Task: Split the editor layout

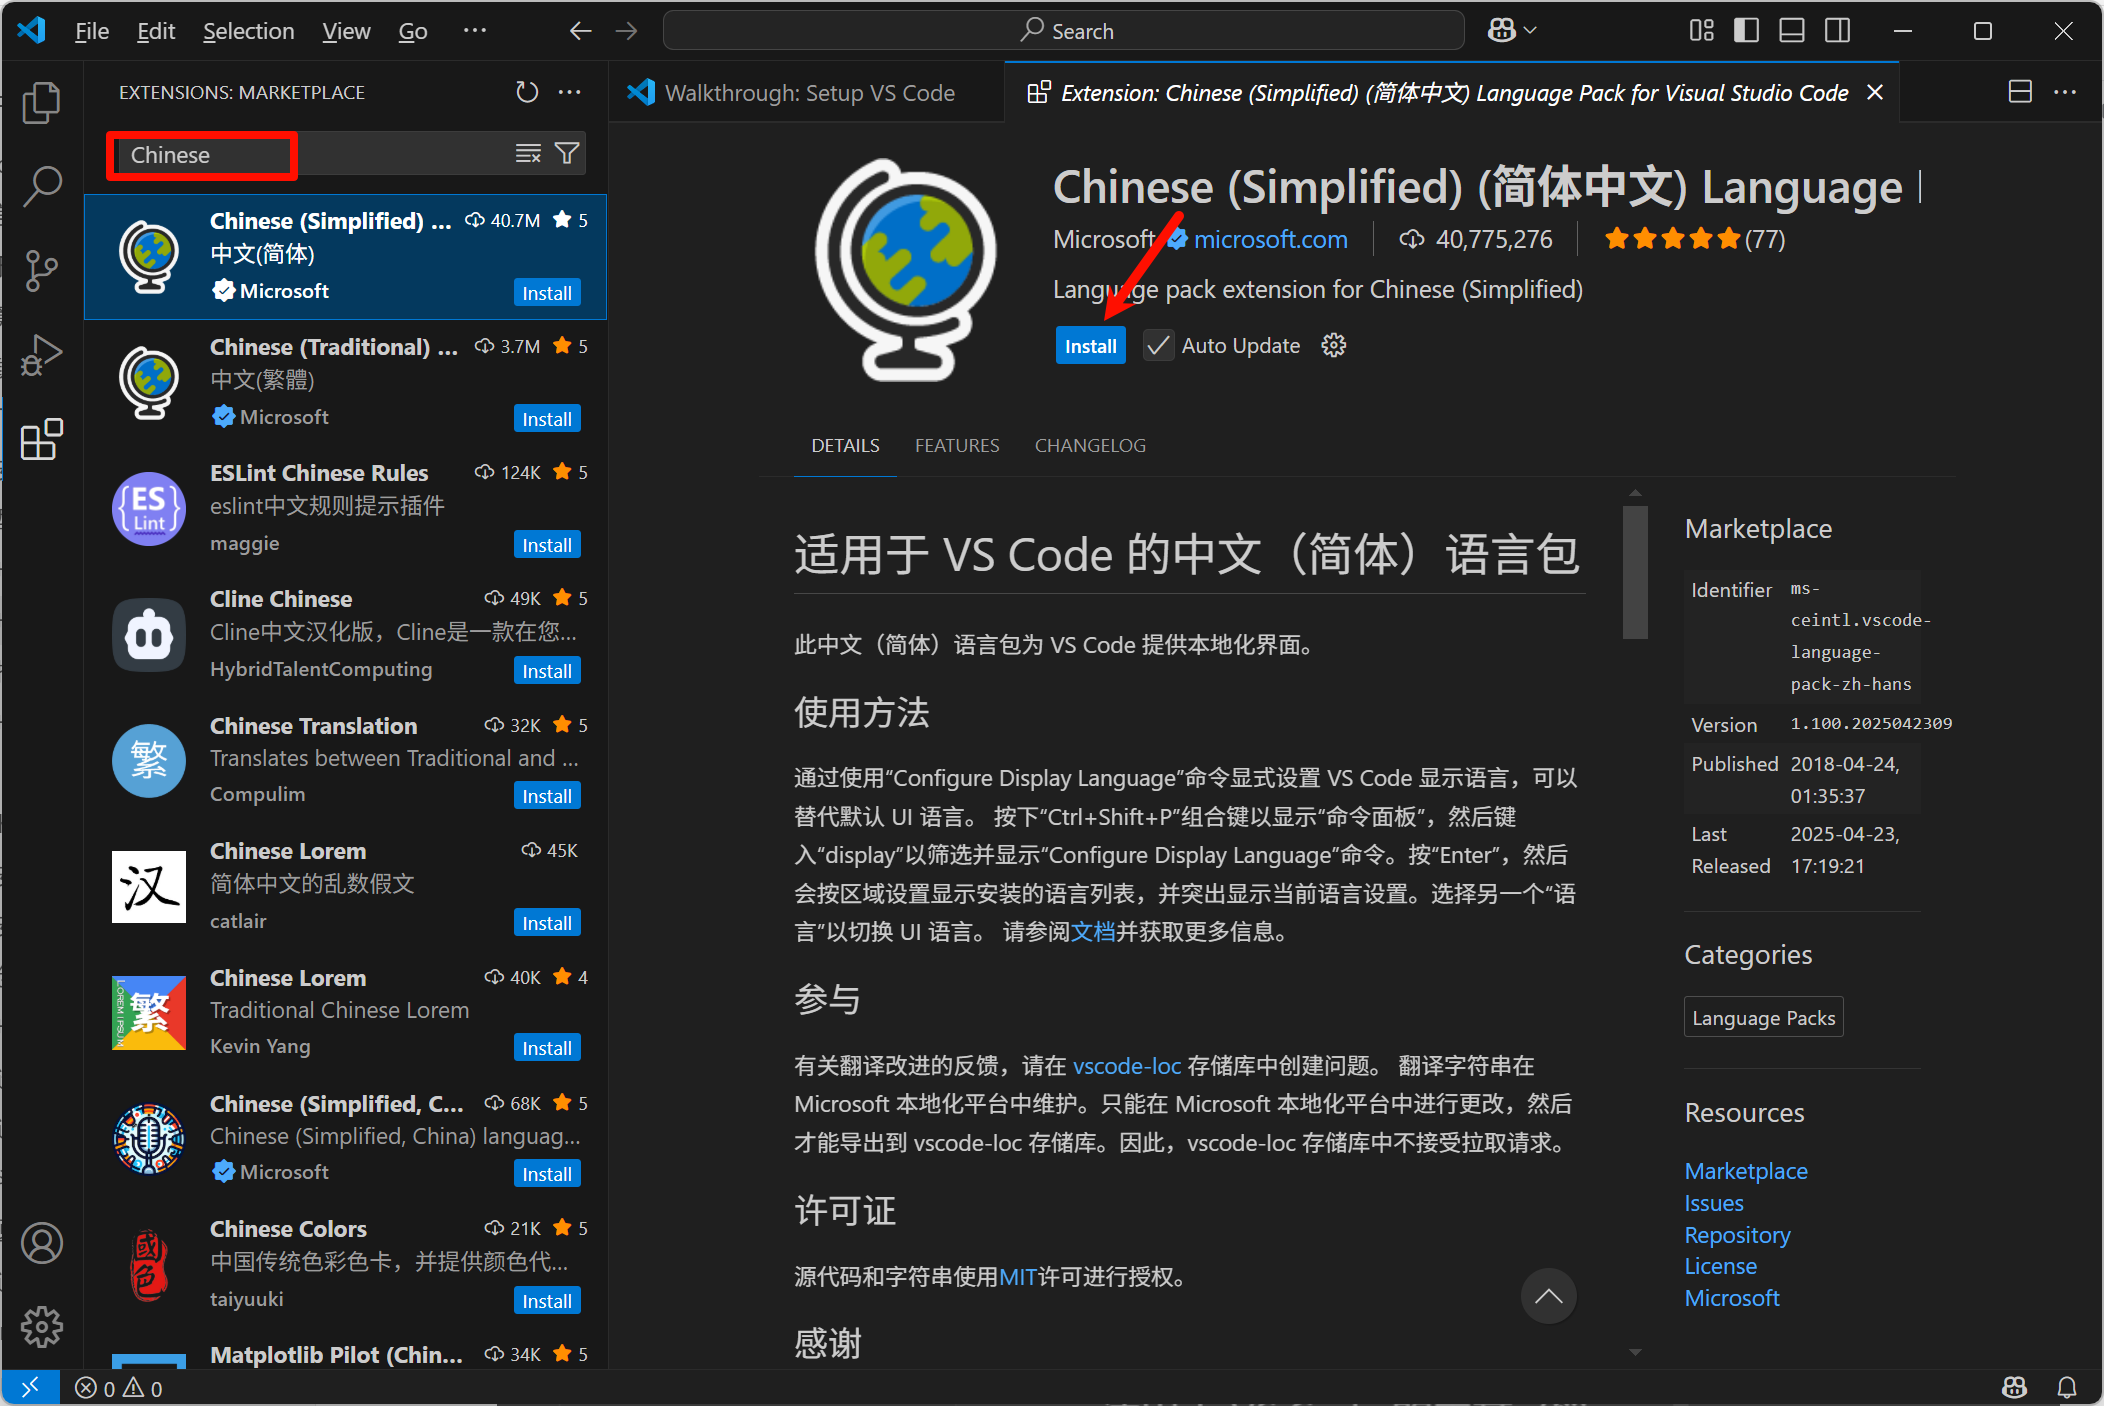Action: [x=2020, y=92]
